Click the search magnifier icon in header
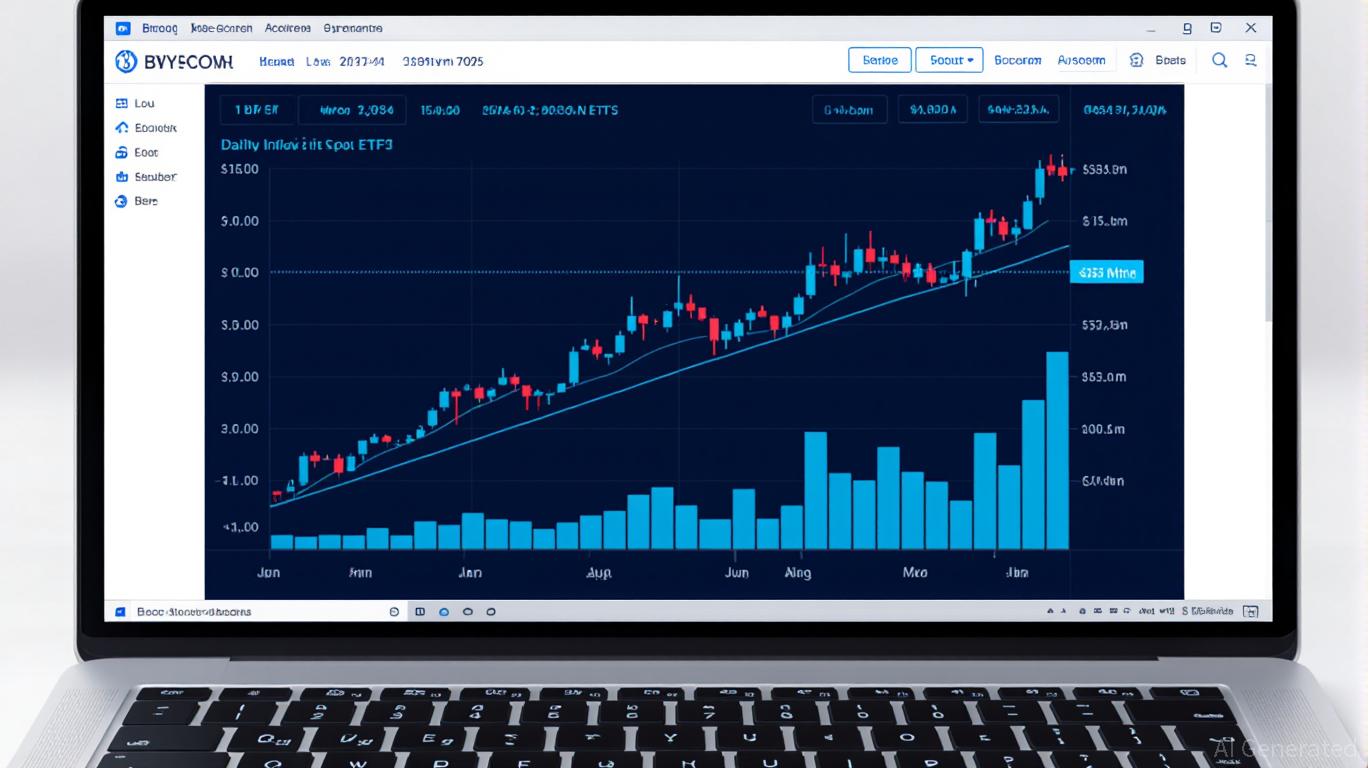 (x=1219, y=60)
